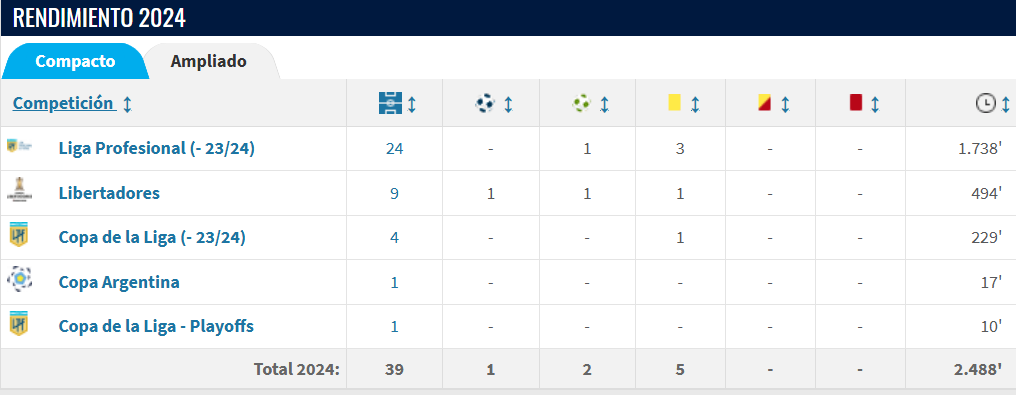Click the minutes played clock icon

[x=986, y=103]
